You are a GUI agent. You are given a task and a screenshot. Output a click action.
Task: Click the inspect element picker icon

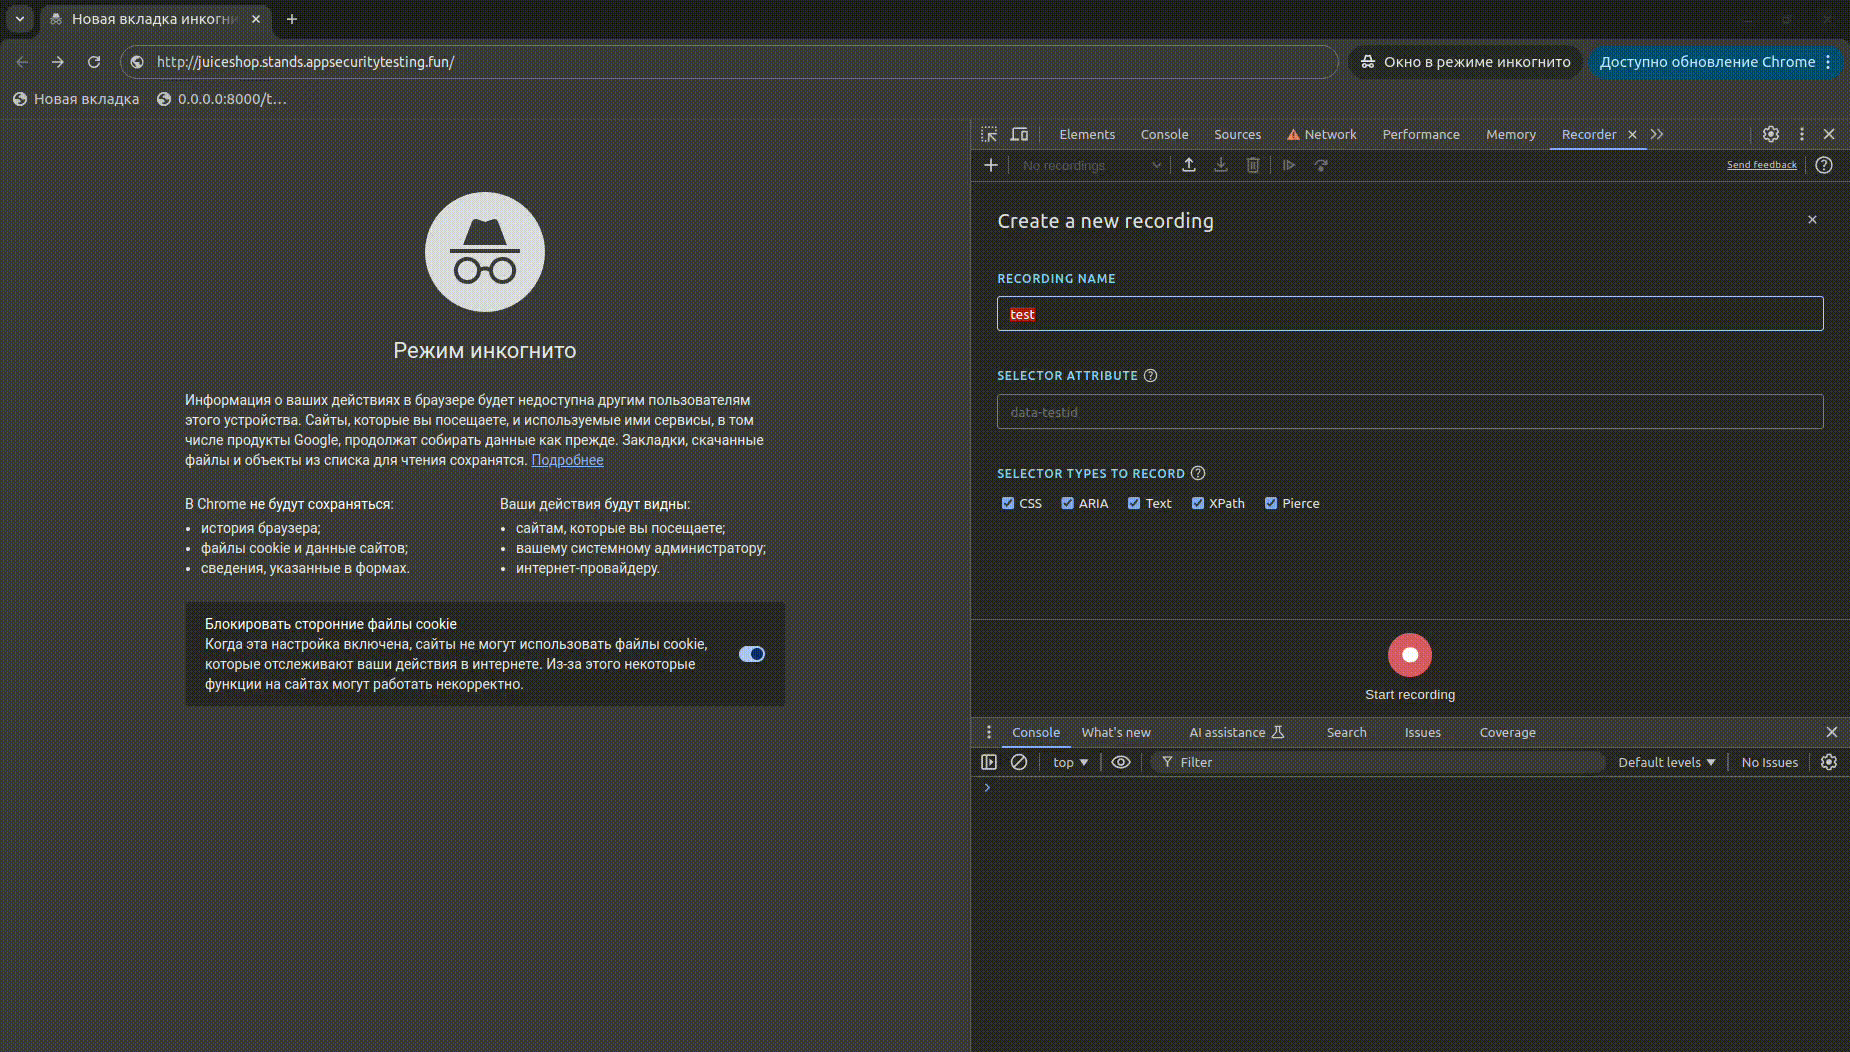[989, 134]
